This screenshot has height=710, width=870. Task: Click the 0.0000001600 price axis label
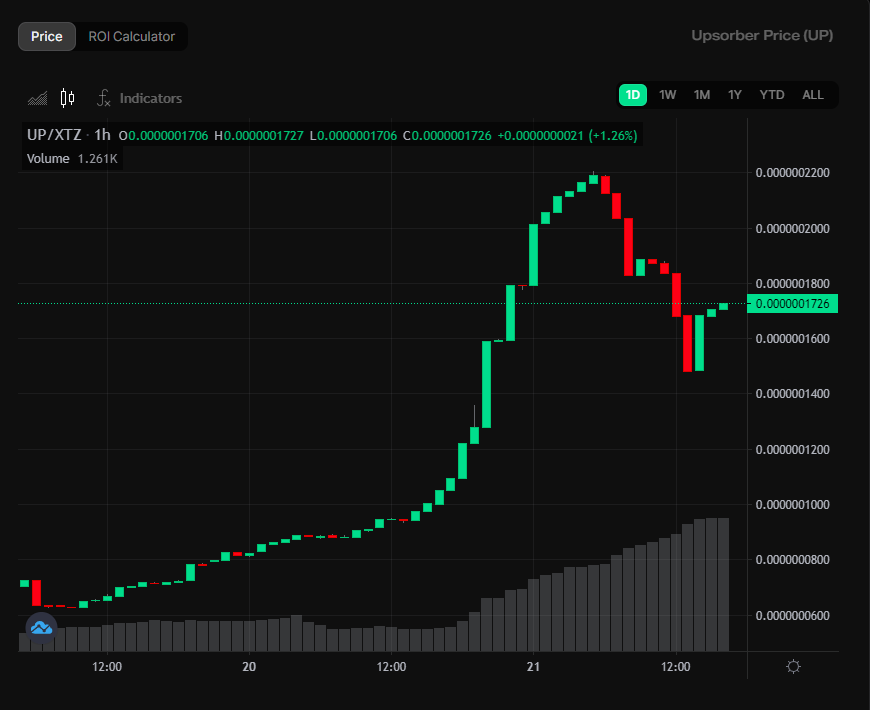point(792,338)
